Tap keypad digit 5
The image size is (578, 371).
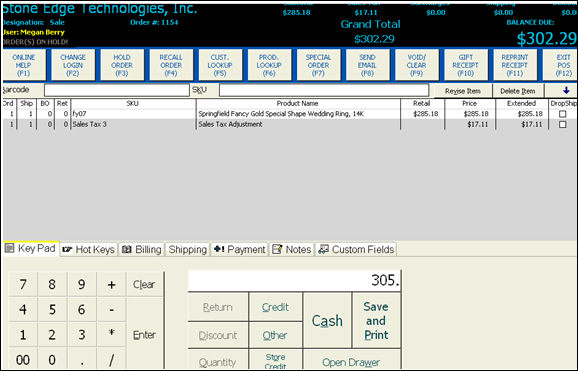click(x=52, y=309)
